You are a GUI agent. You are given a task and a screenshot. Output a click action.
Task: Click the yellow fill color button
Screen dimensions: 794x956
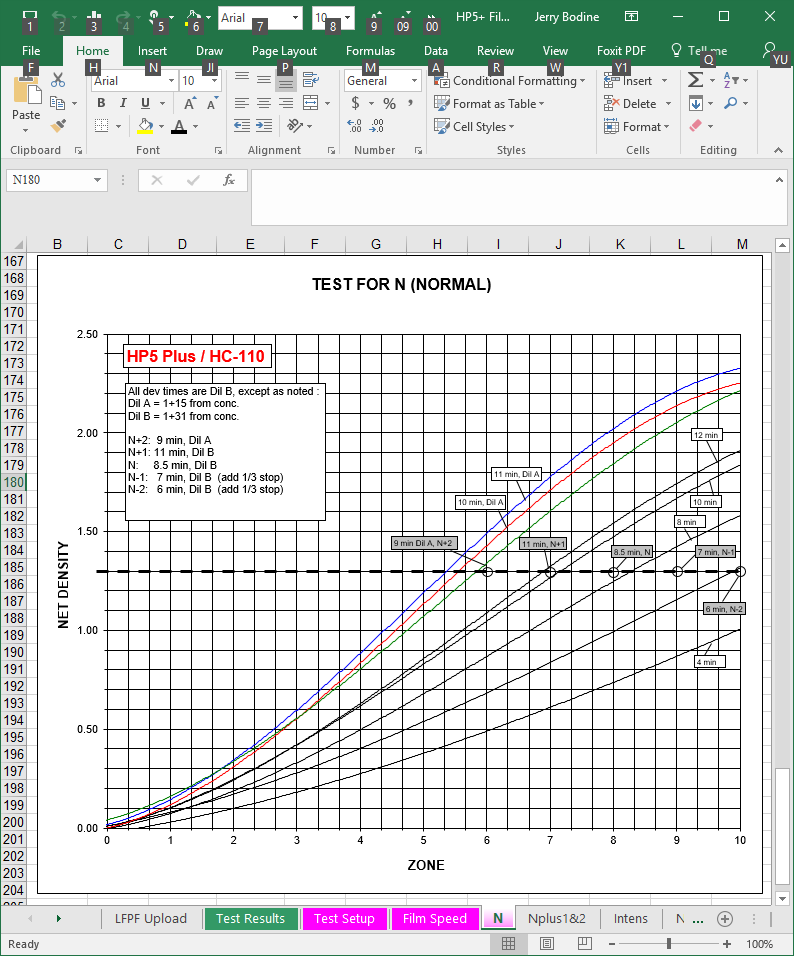tap(146, 127)
